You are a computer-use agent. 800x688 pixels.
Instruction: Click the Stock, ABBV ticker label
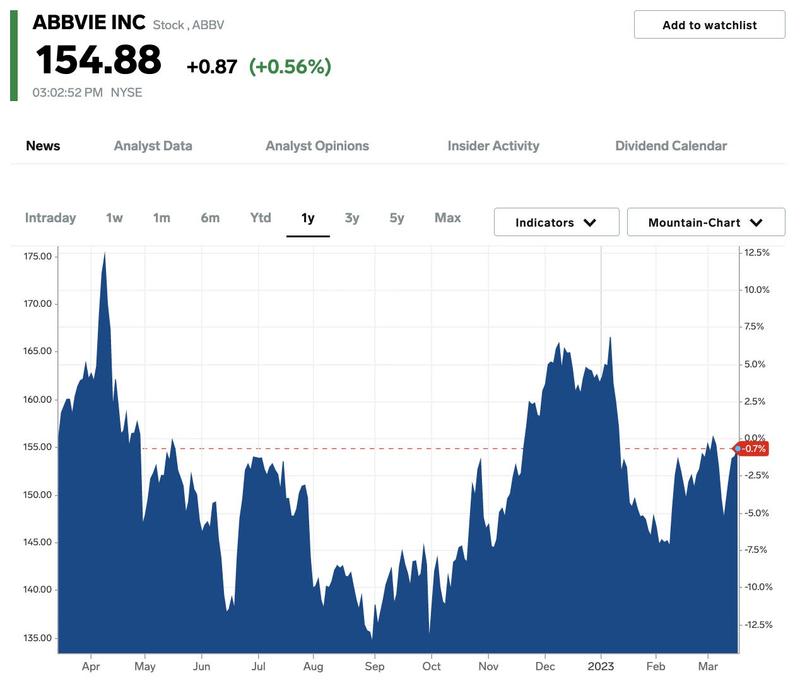188,25
